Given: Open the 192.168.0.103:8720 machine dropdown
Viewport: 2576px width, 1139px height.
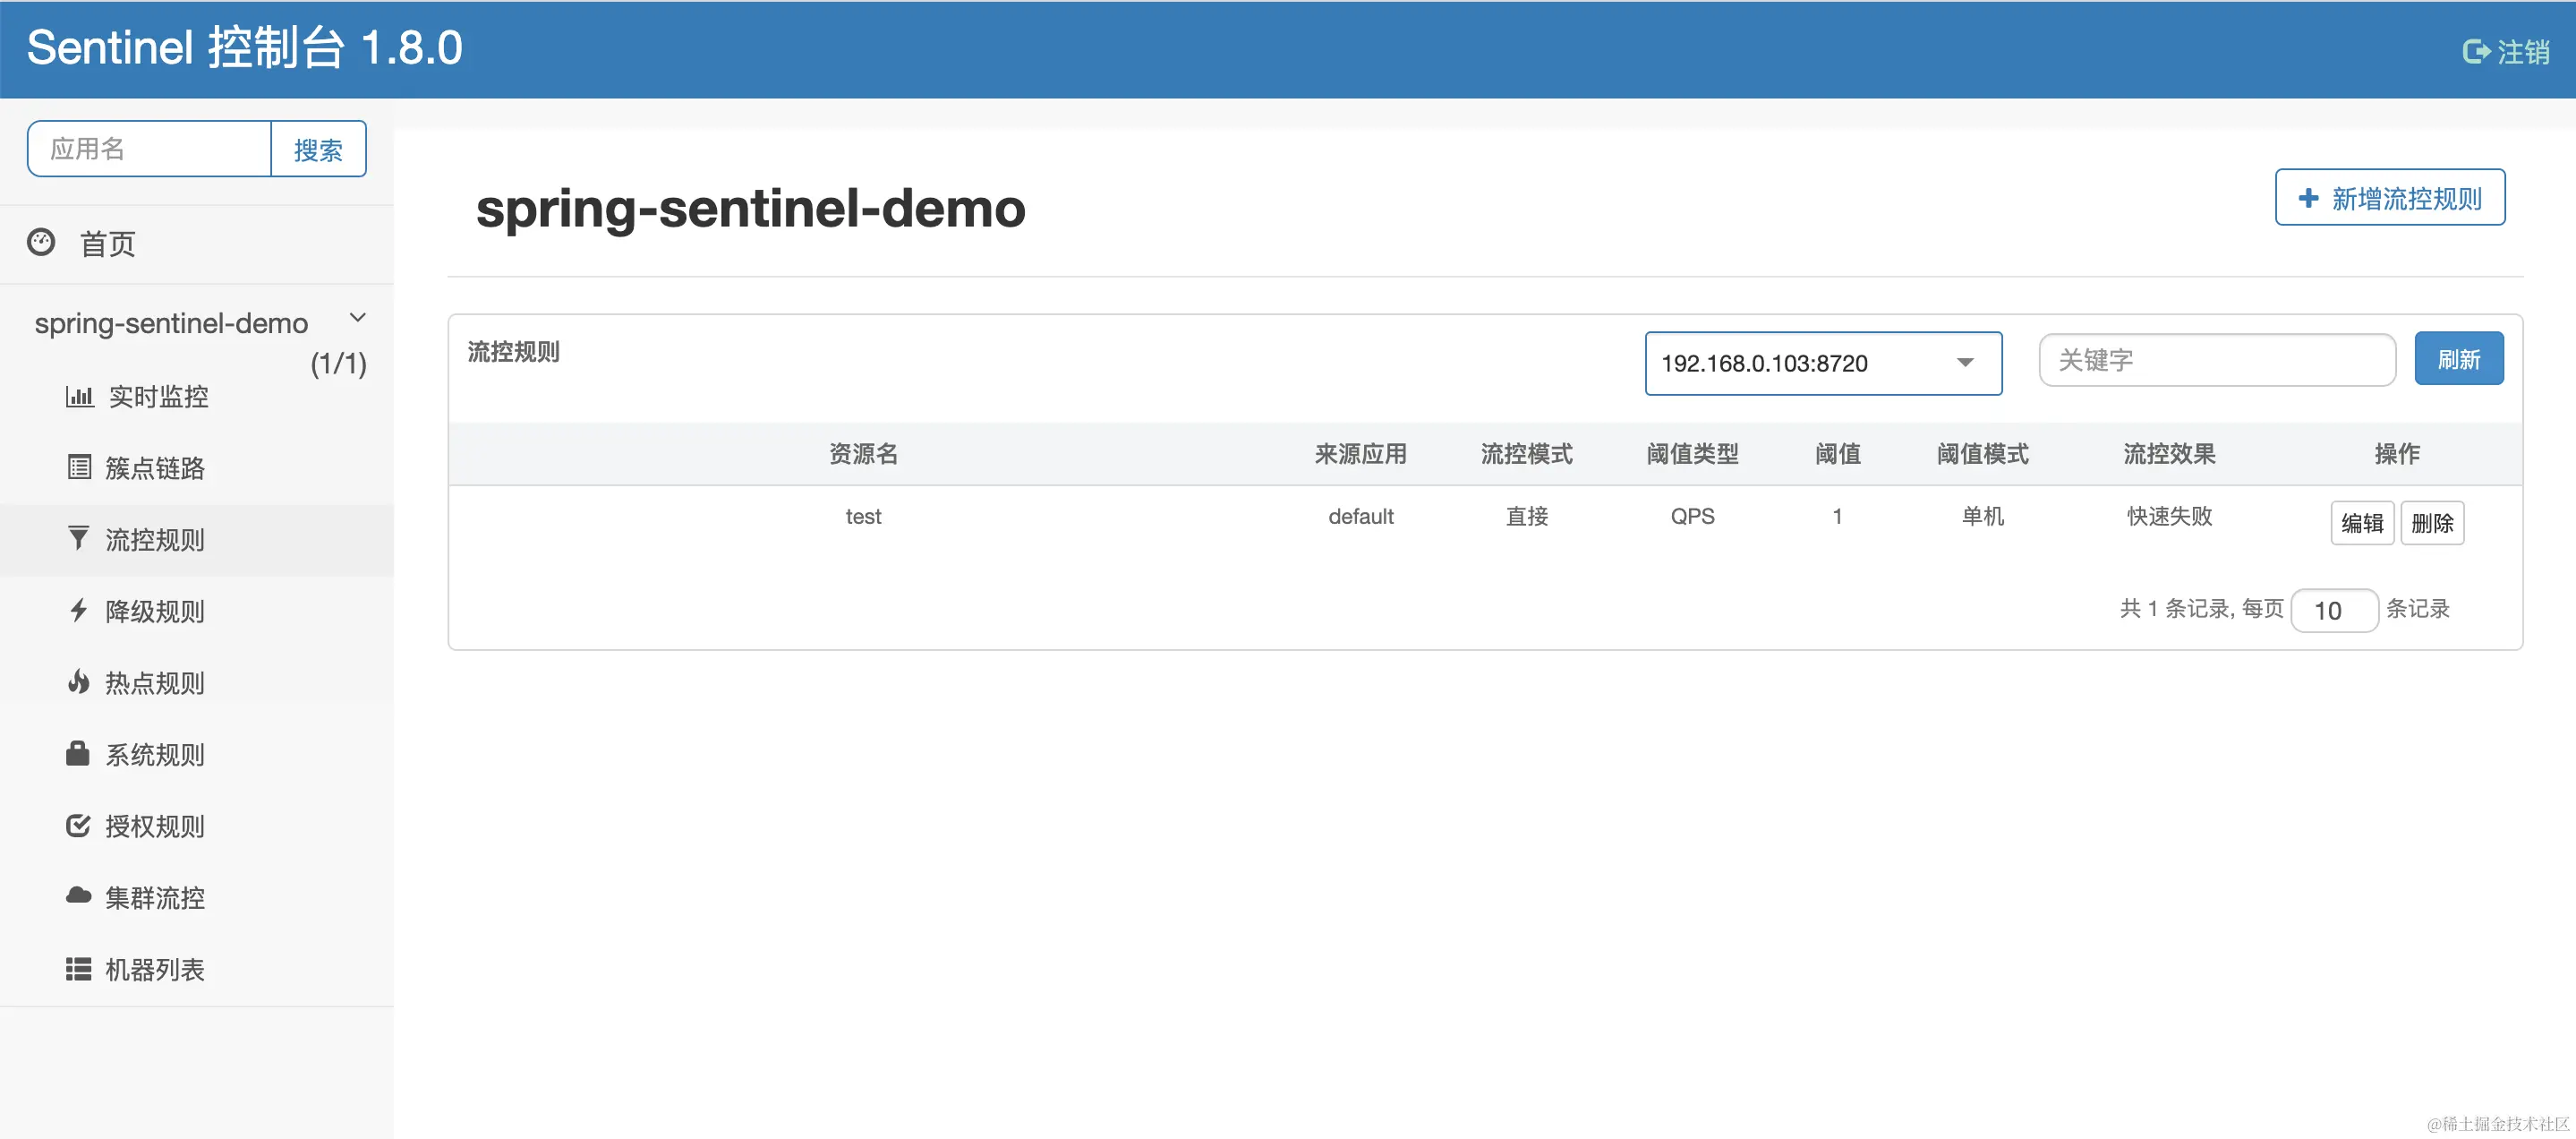Looking at the screenshot, I should 1822,363.
